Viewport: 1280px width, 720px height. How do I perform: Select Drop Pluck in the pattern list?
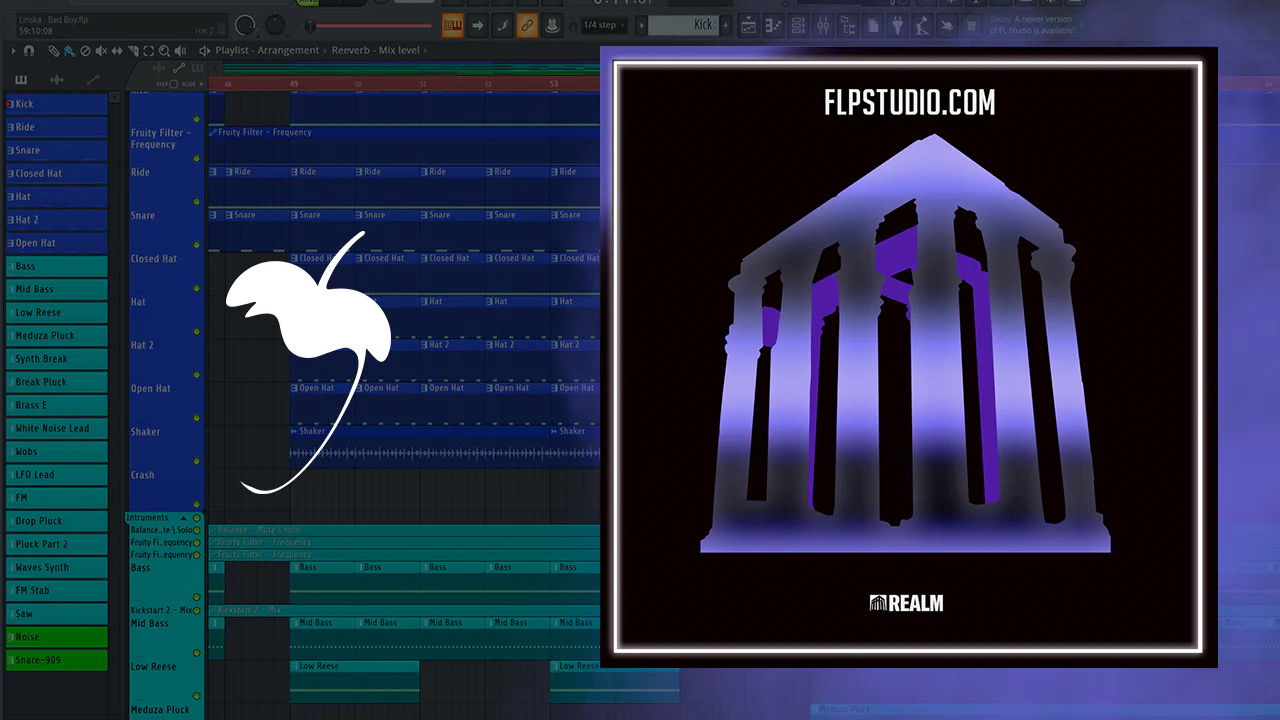click(57, 521)
